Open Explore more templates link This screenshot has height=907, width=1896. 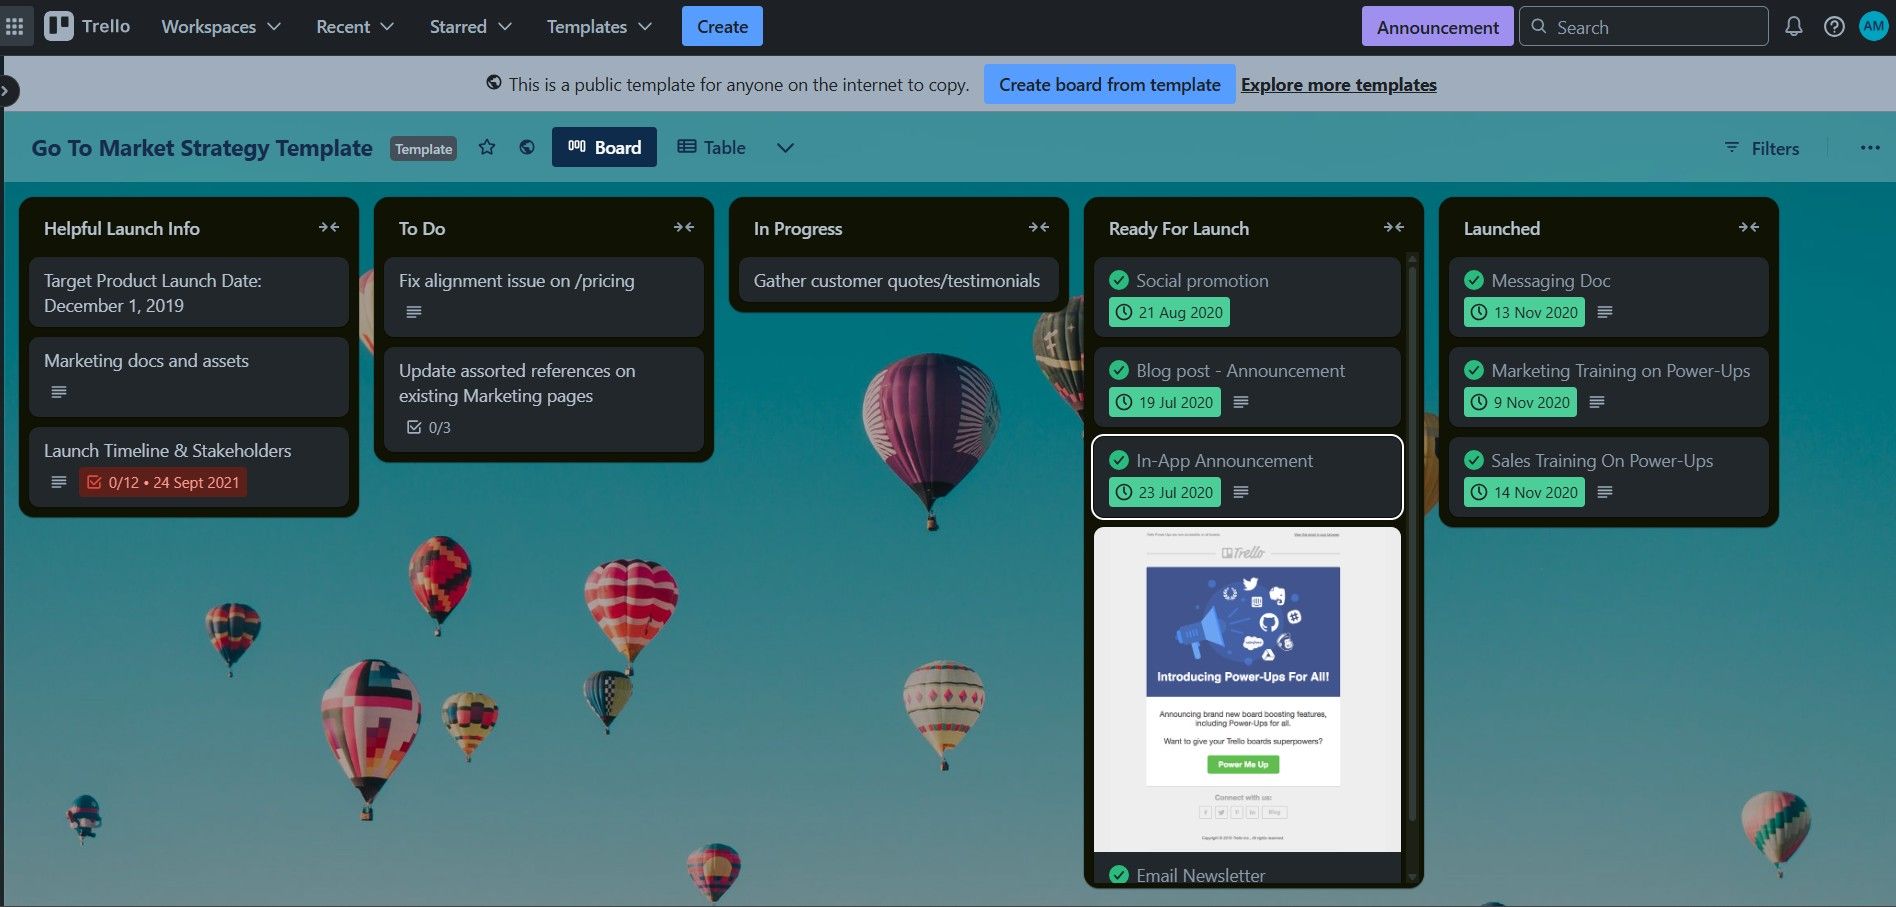(1338, 85)
